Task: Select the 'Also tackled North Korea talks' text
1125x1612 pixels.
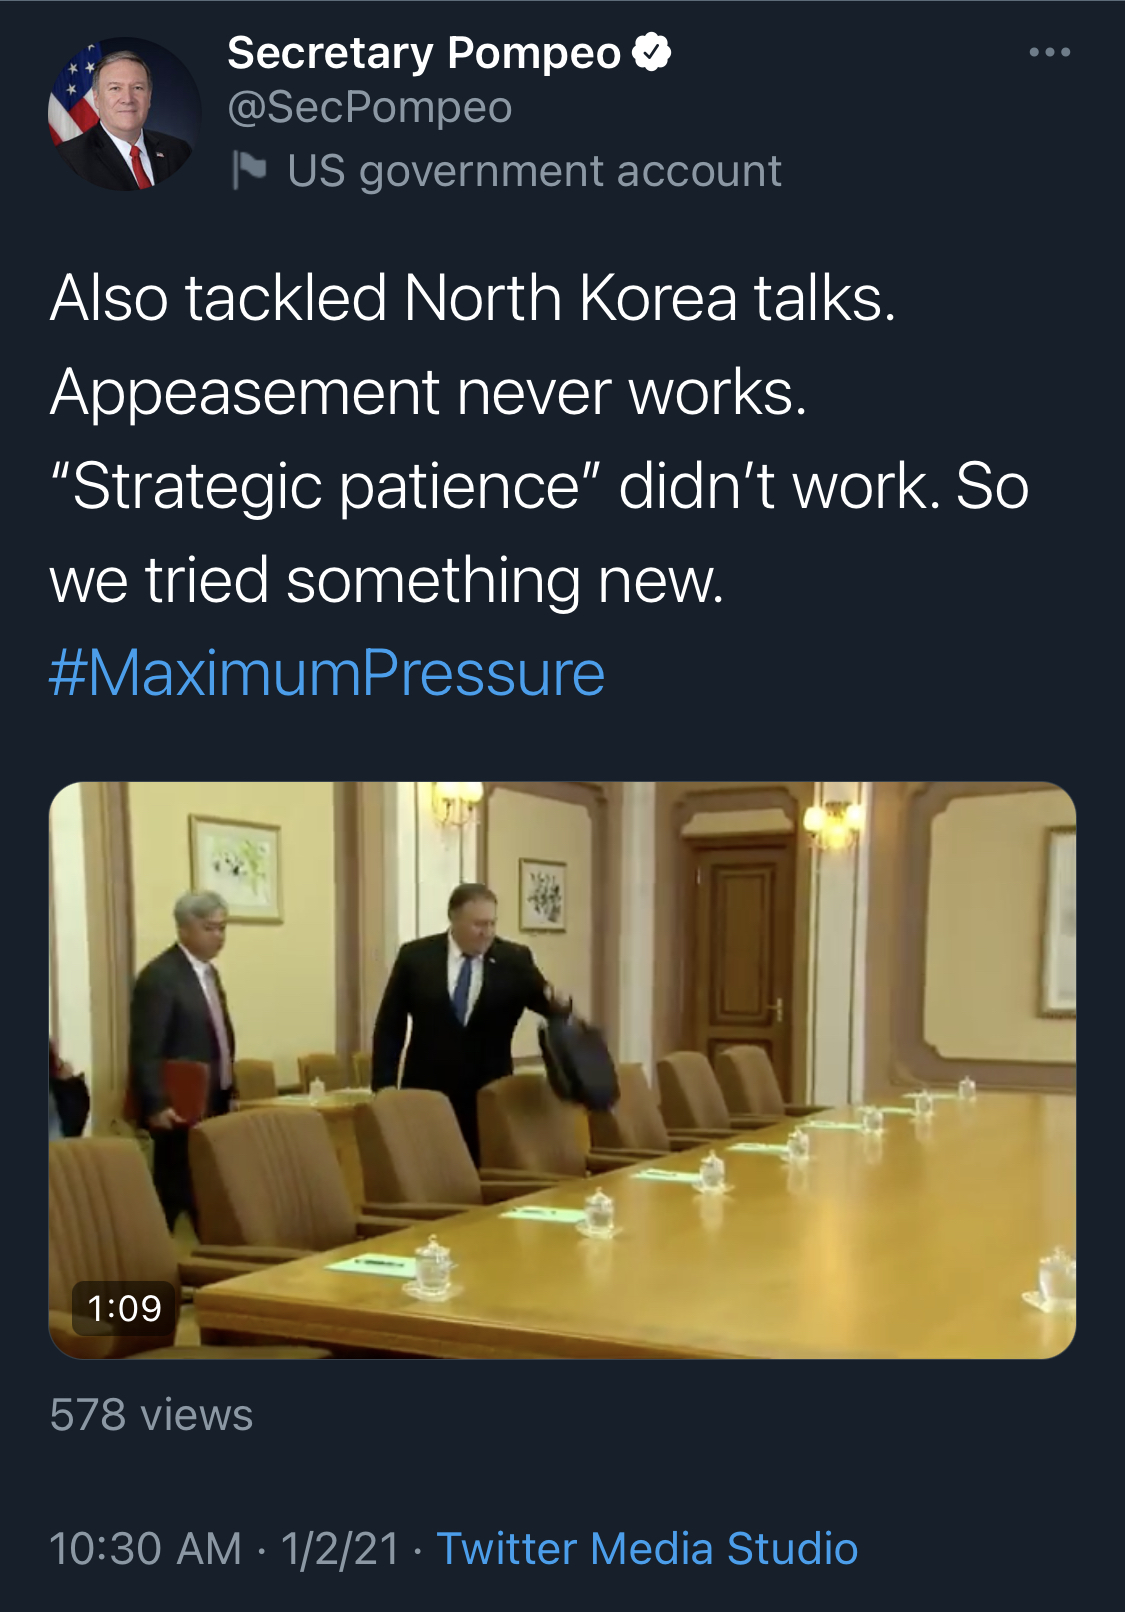Action: click(x=473, y=298)
